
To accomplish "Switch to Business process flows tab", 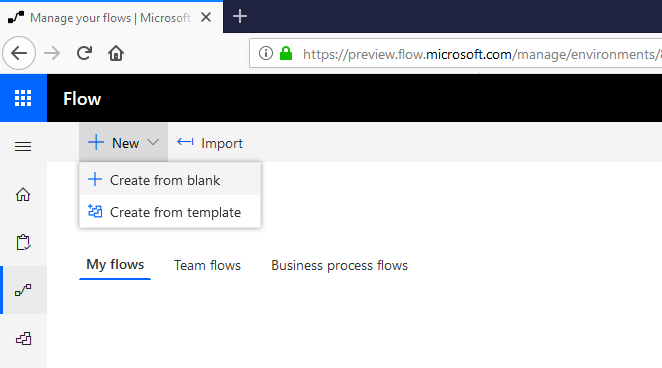I will pyautogui.click(x=339, y=265).
